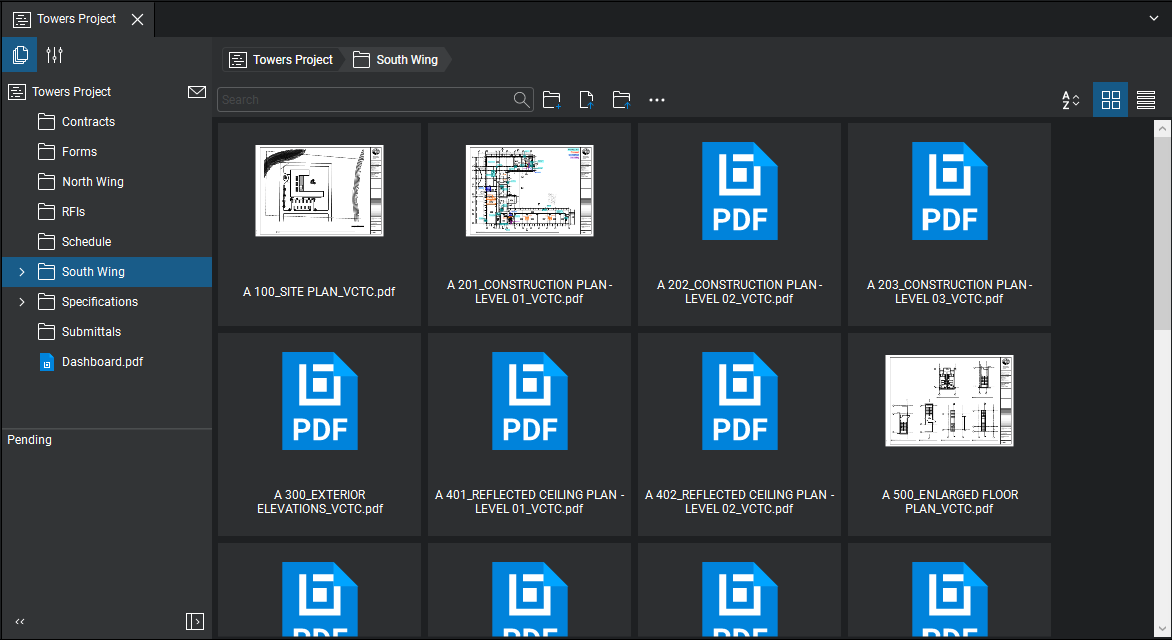Click the envelope icon beside Towers Project
The width and height of the screenshot is (1172, 640).
tap(197, 92)
